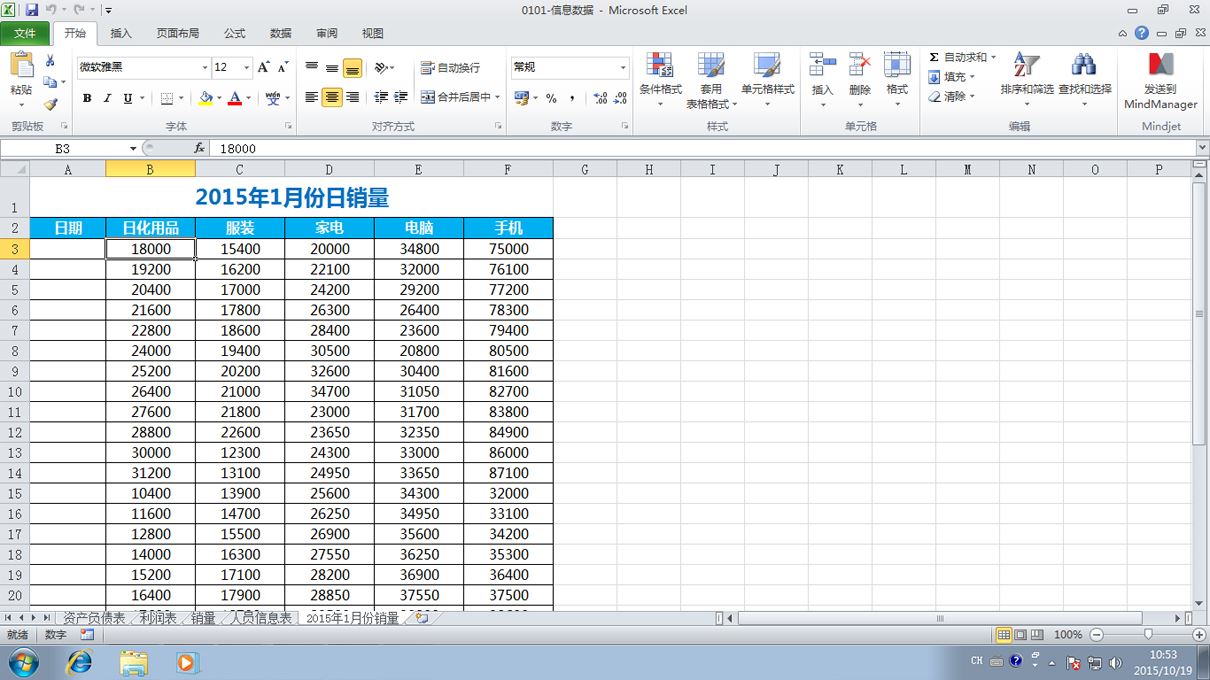Click the Cut scissors icon
Image resolution: width=1210 pixels, height=680 pixels.
(50, 61)
